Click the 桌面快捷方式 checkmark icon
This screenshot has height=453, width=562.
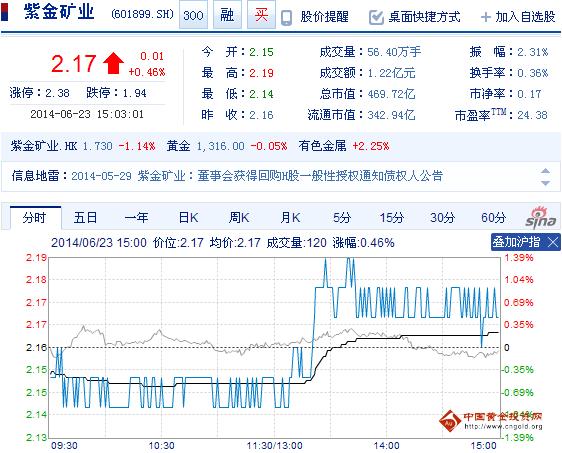click(x=376, y=17)
